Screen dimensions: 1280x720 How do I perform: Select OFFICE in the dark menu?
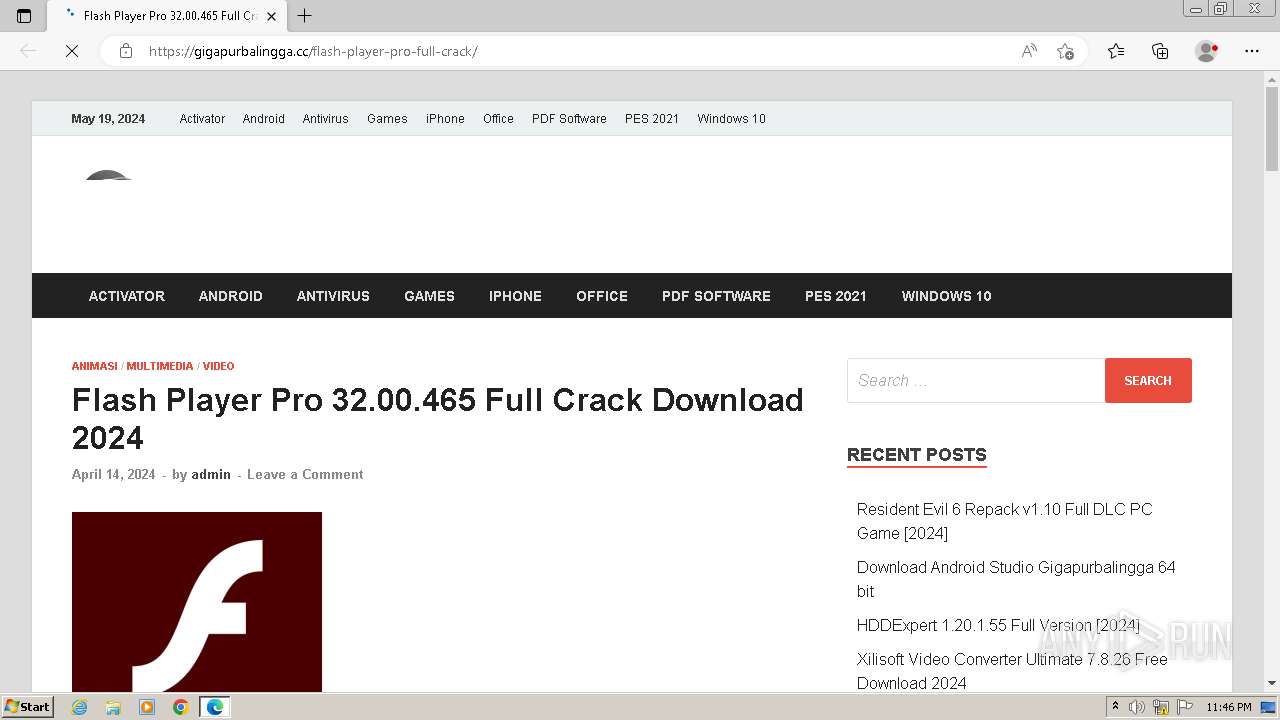[x=602, y=296]
